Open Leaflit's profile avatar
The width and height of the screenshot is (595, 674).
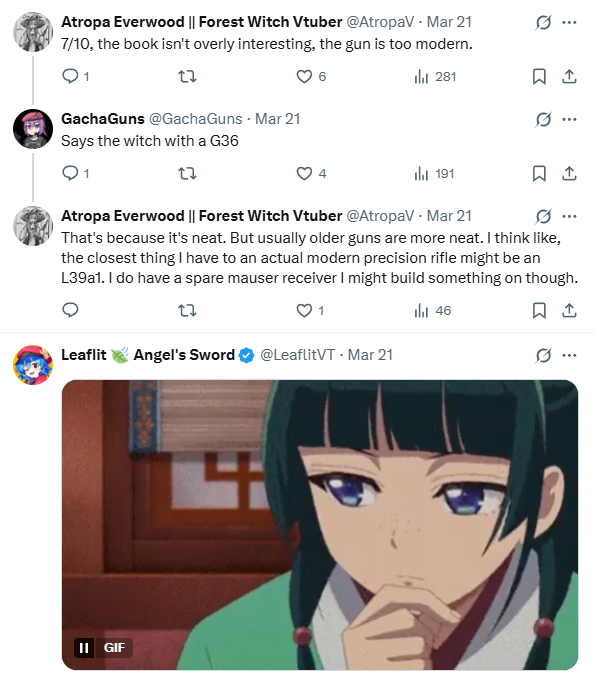tap(33, 365)
